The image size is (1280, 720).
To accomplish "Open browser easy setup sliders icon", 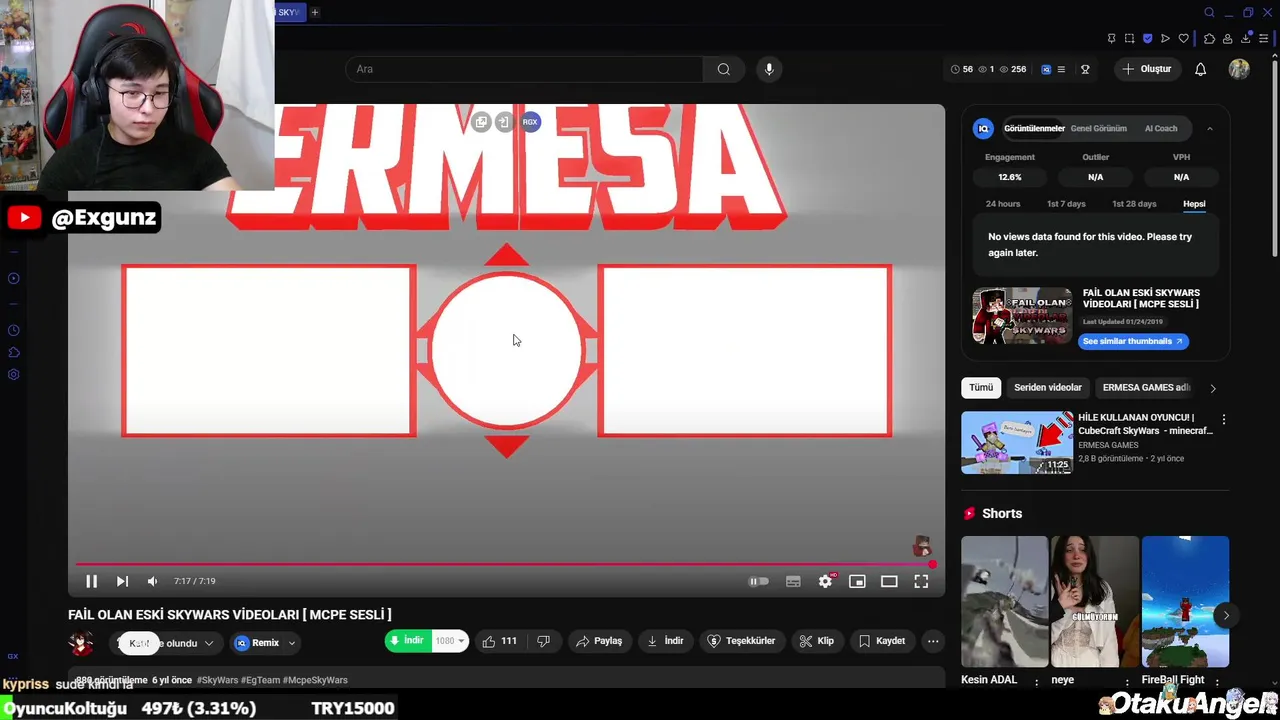I will [x=1263, y=38].
